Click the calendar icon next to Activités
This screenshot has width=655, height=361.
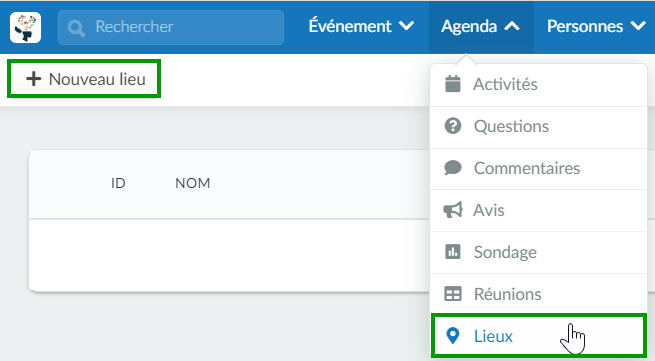[453, 84]
